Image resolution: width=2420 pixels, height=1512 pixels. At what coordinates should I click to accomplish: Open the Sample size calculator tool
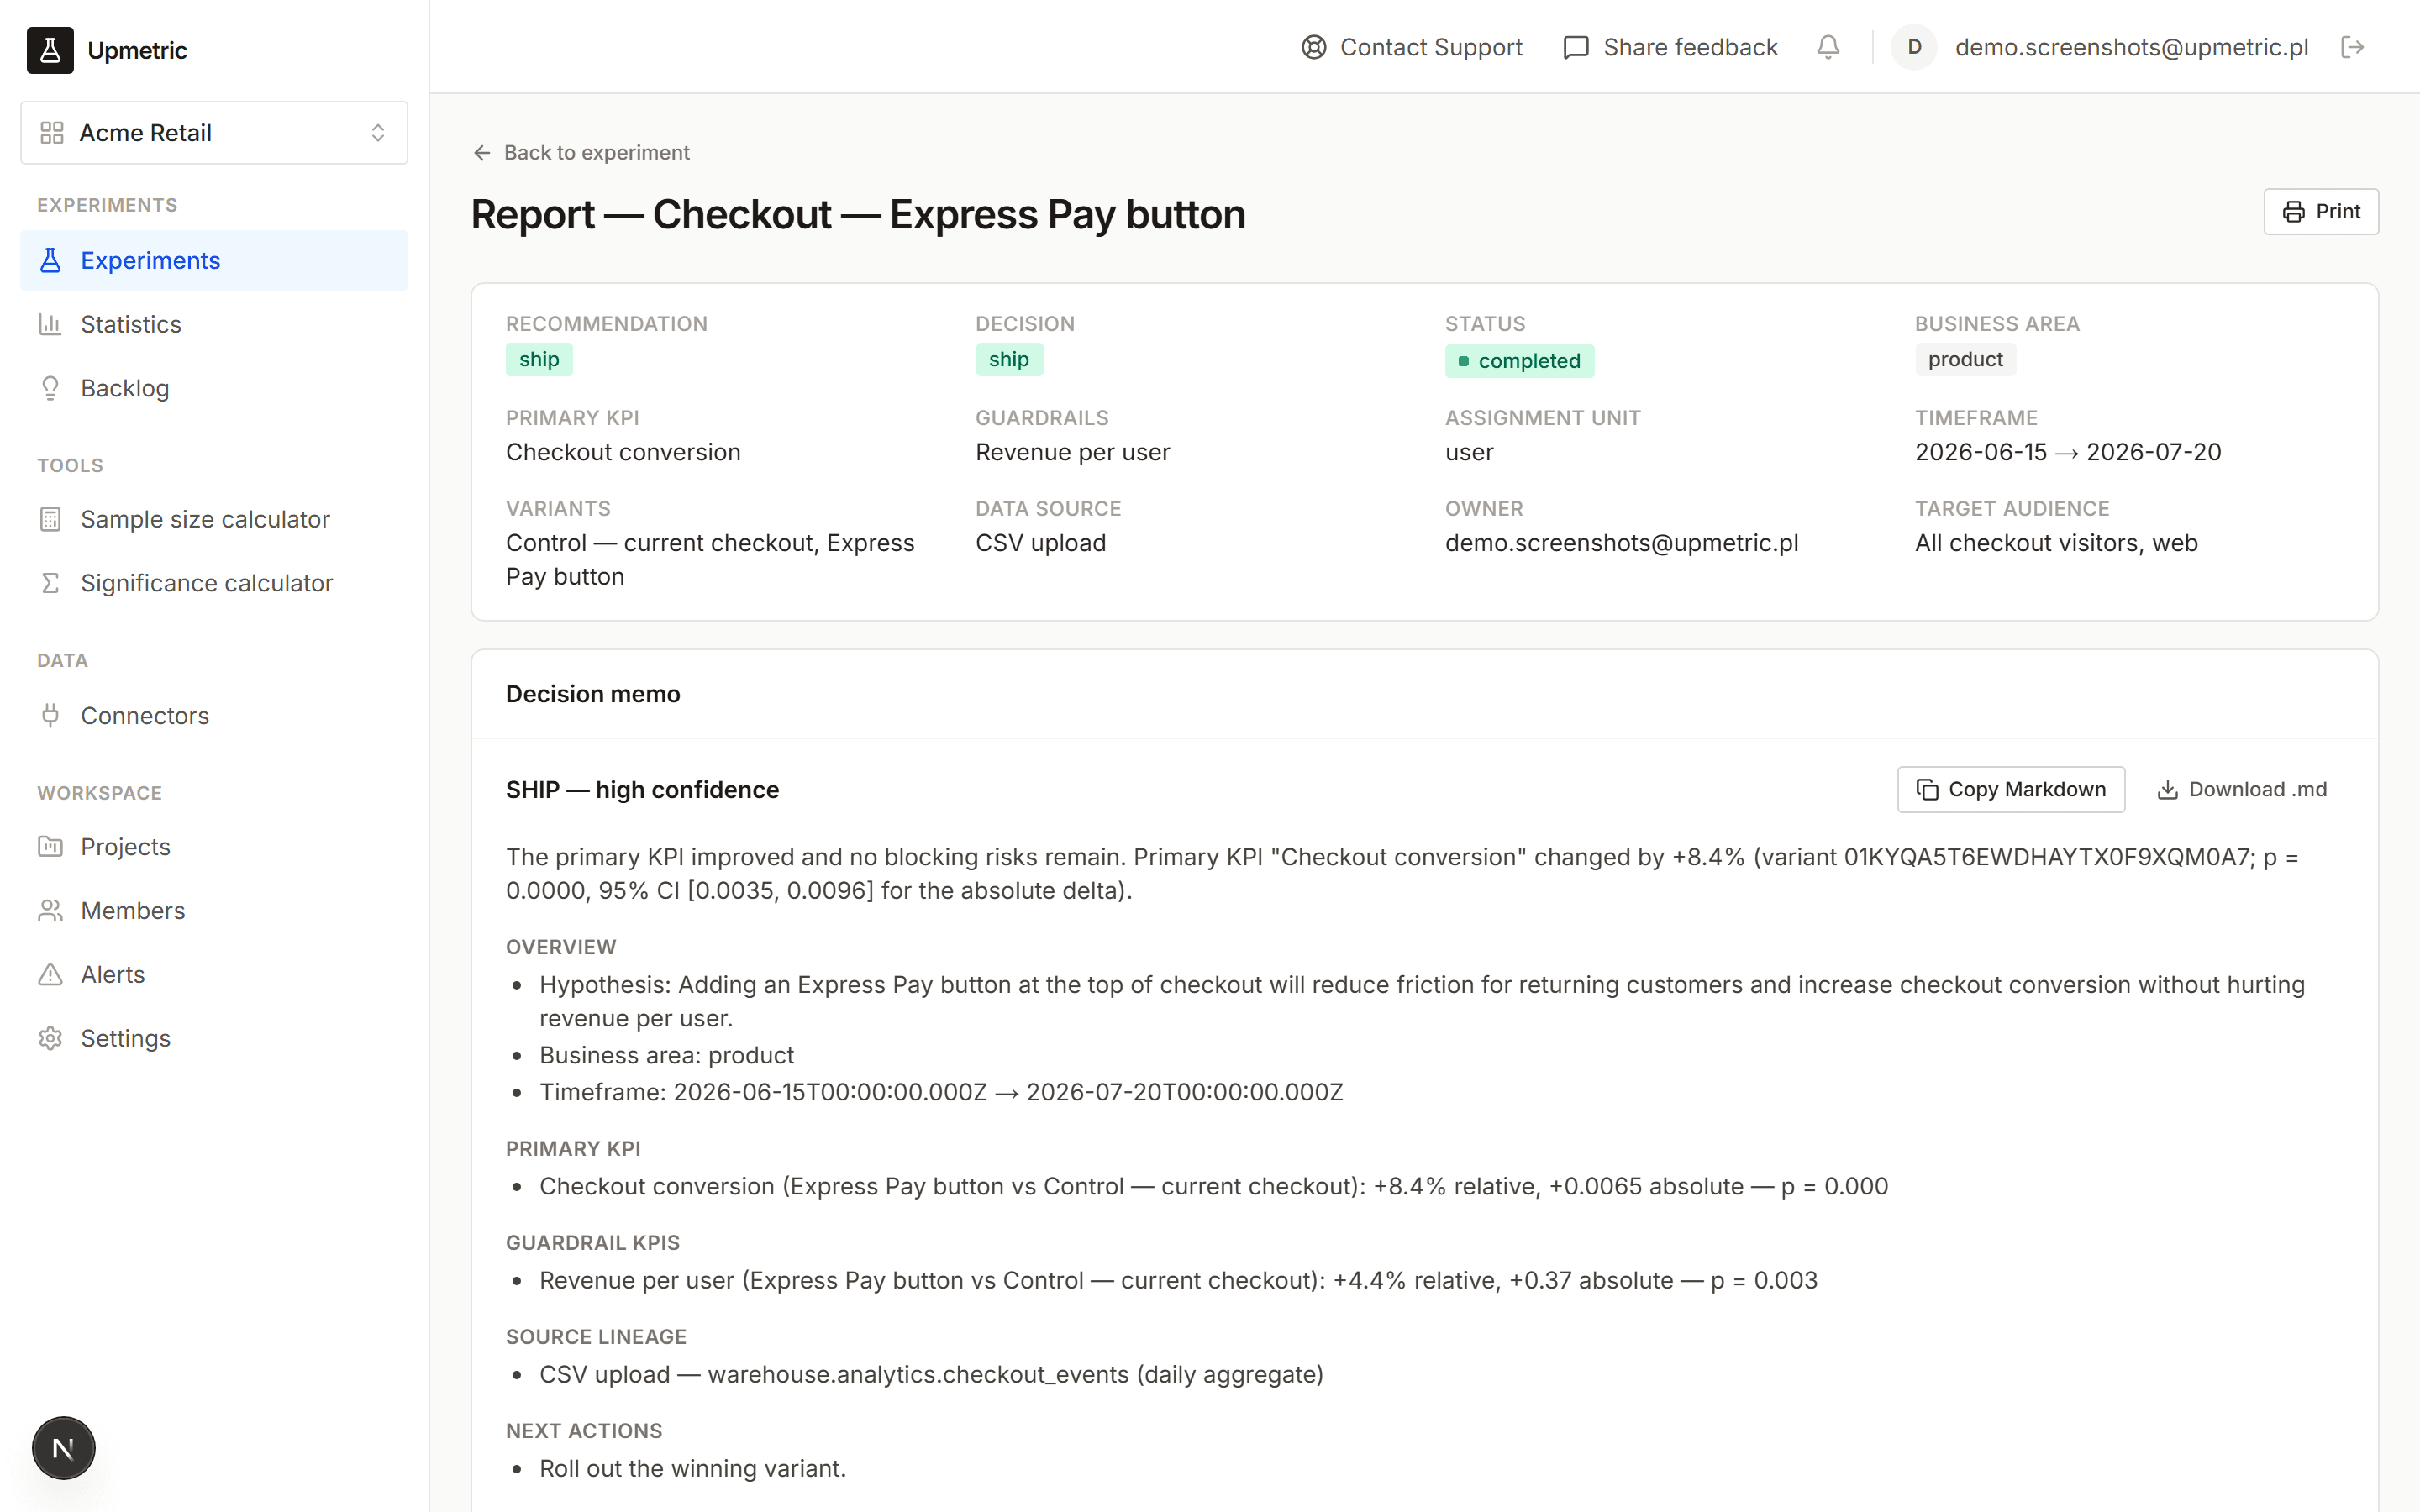click(x=214, y=519)
